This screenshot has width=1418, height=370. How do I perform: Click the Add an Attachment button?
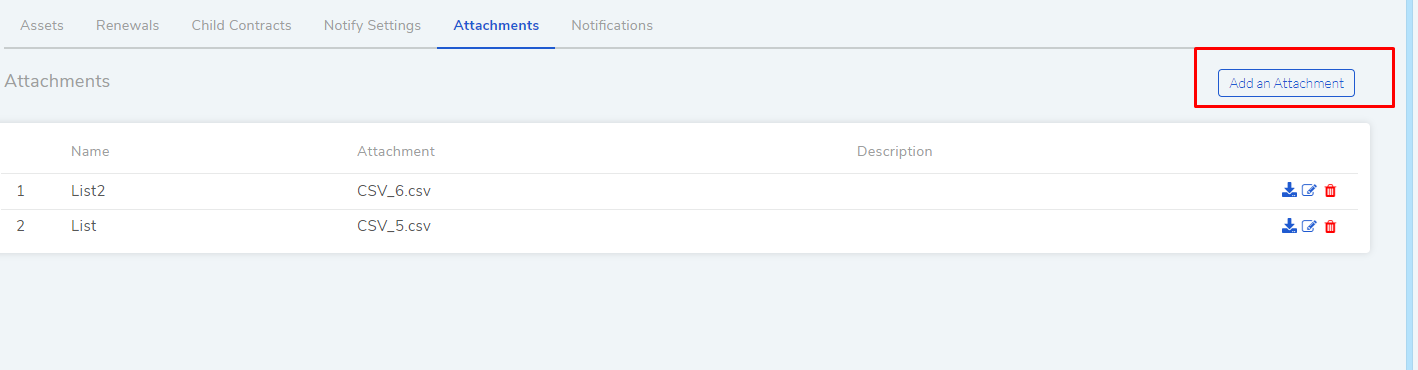(x=1286, y=83)
